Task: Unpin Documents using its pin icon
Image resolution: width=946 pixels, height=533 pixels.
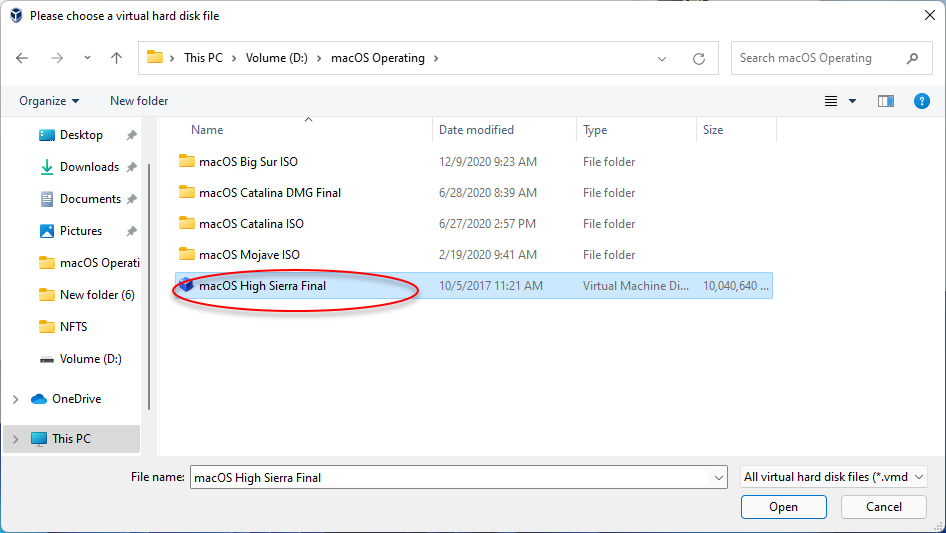Action: (131, 199)
